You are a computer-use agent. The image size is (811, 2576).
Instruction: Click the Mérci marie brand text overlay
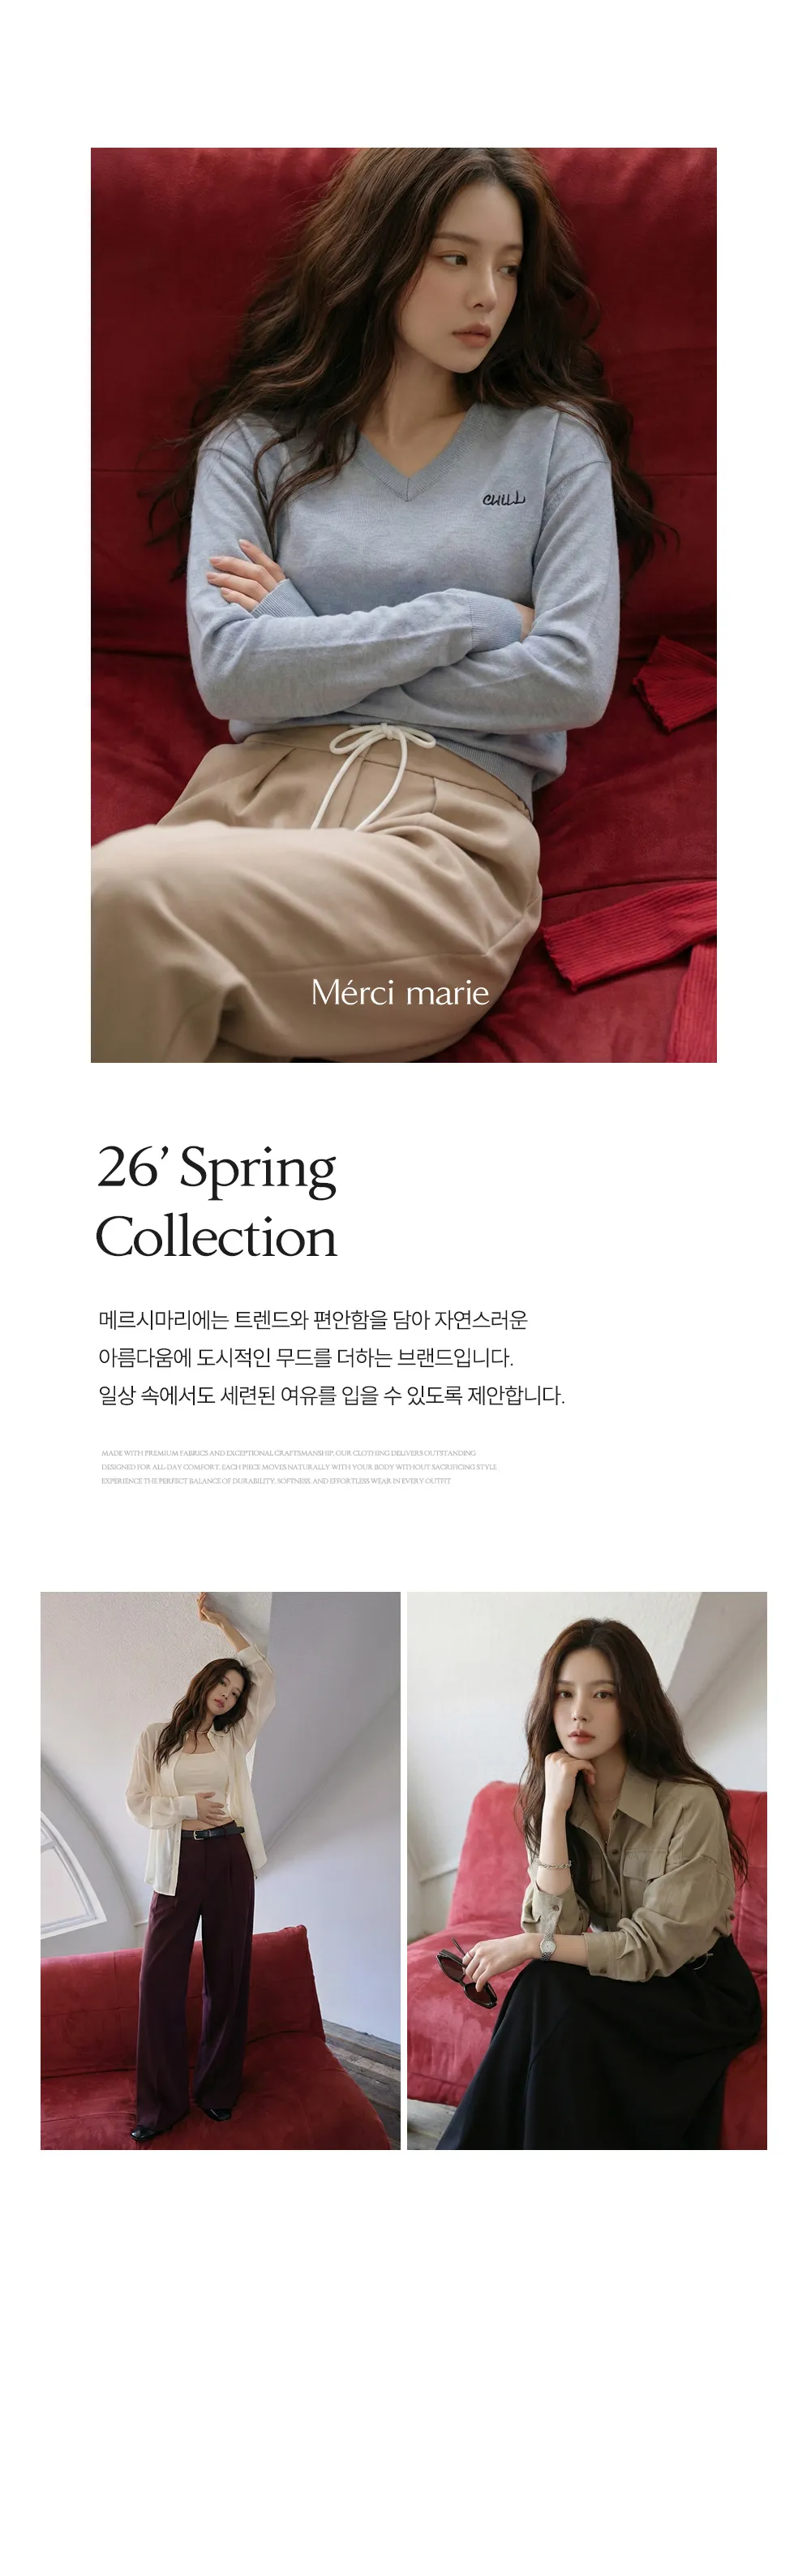coord(400,993)
